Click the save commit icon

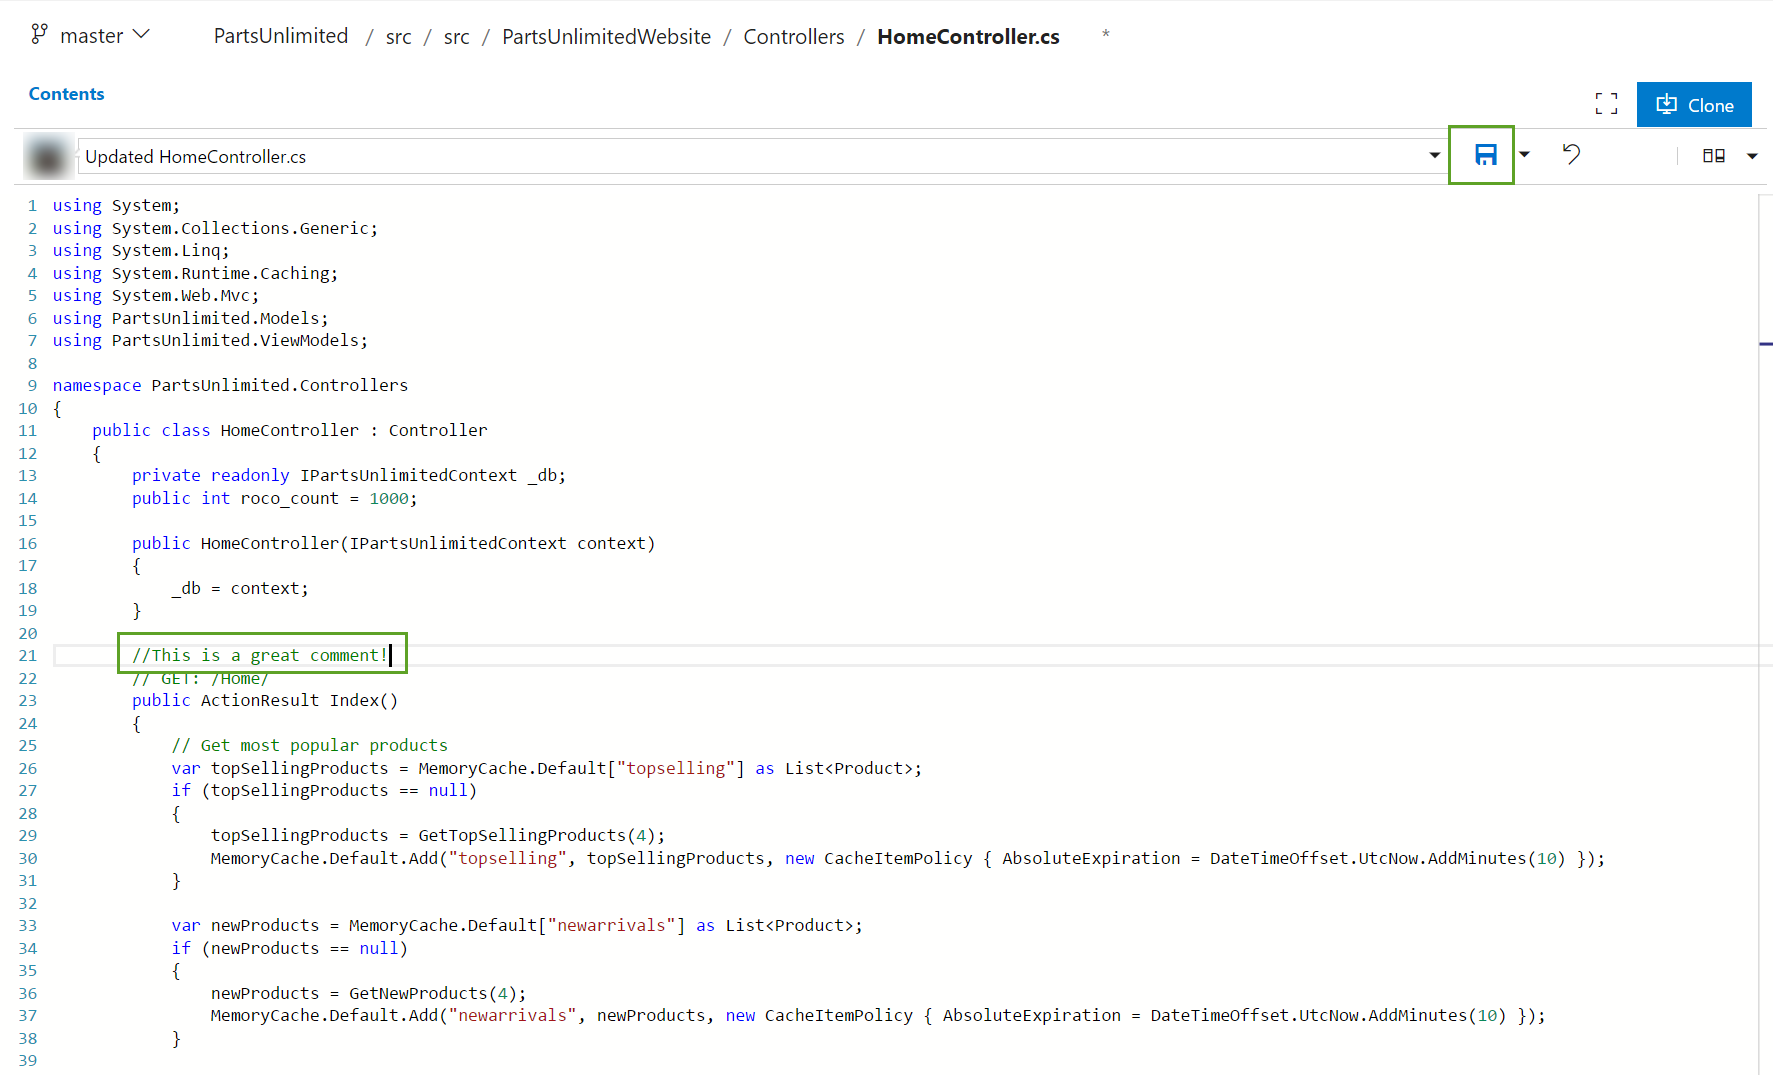(x=1485, y=155)
